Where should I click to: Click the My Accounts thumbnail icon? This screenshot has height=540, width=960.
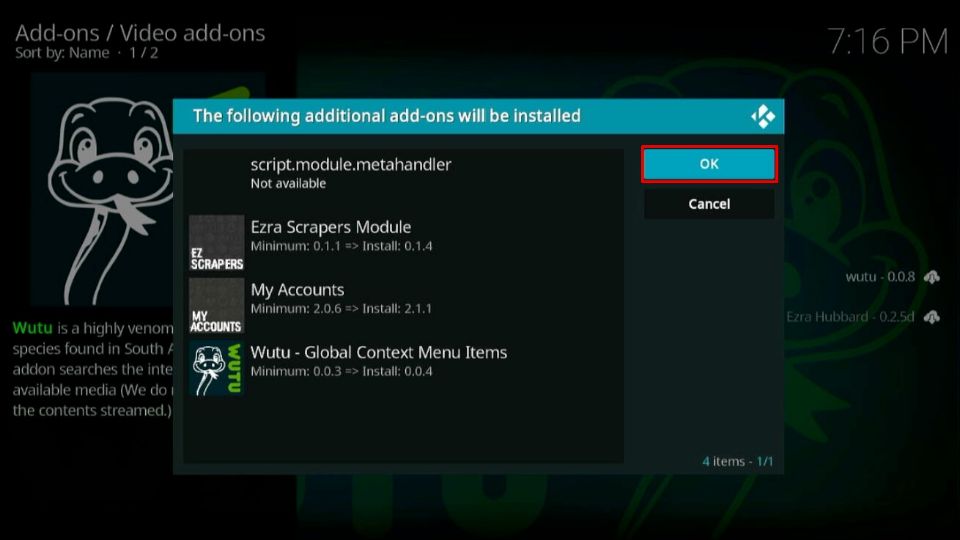[x=217, y=306]
